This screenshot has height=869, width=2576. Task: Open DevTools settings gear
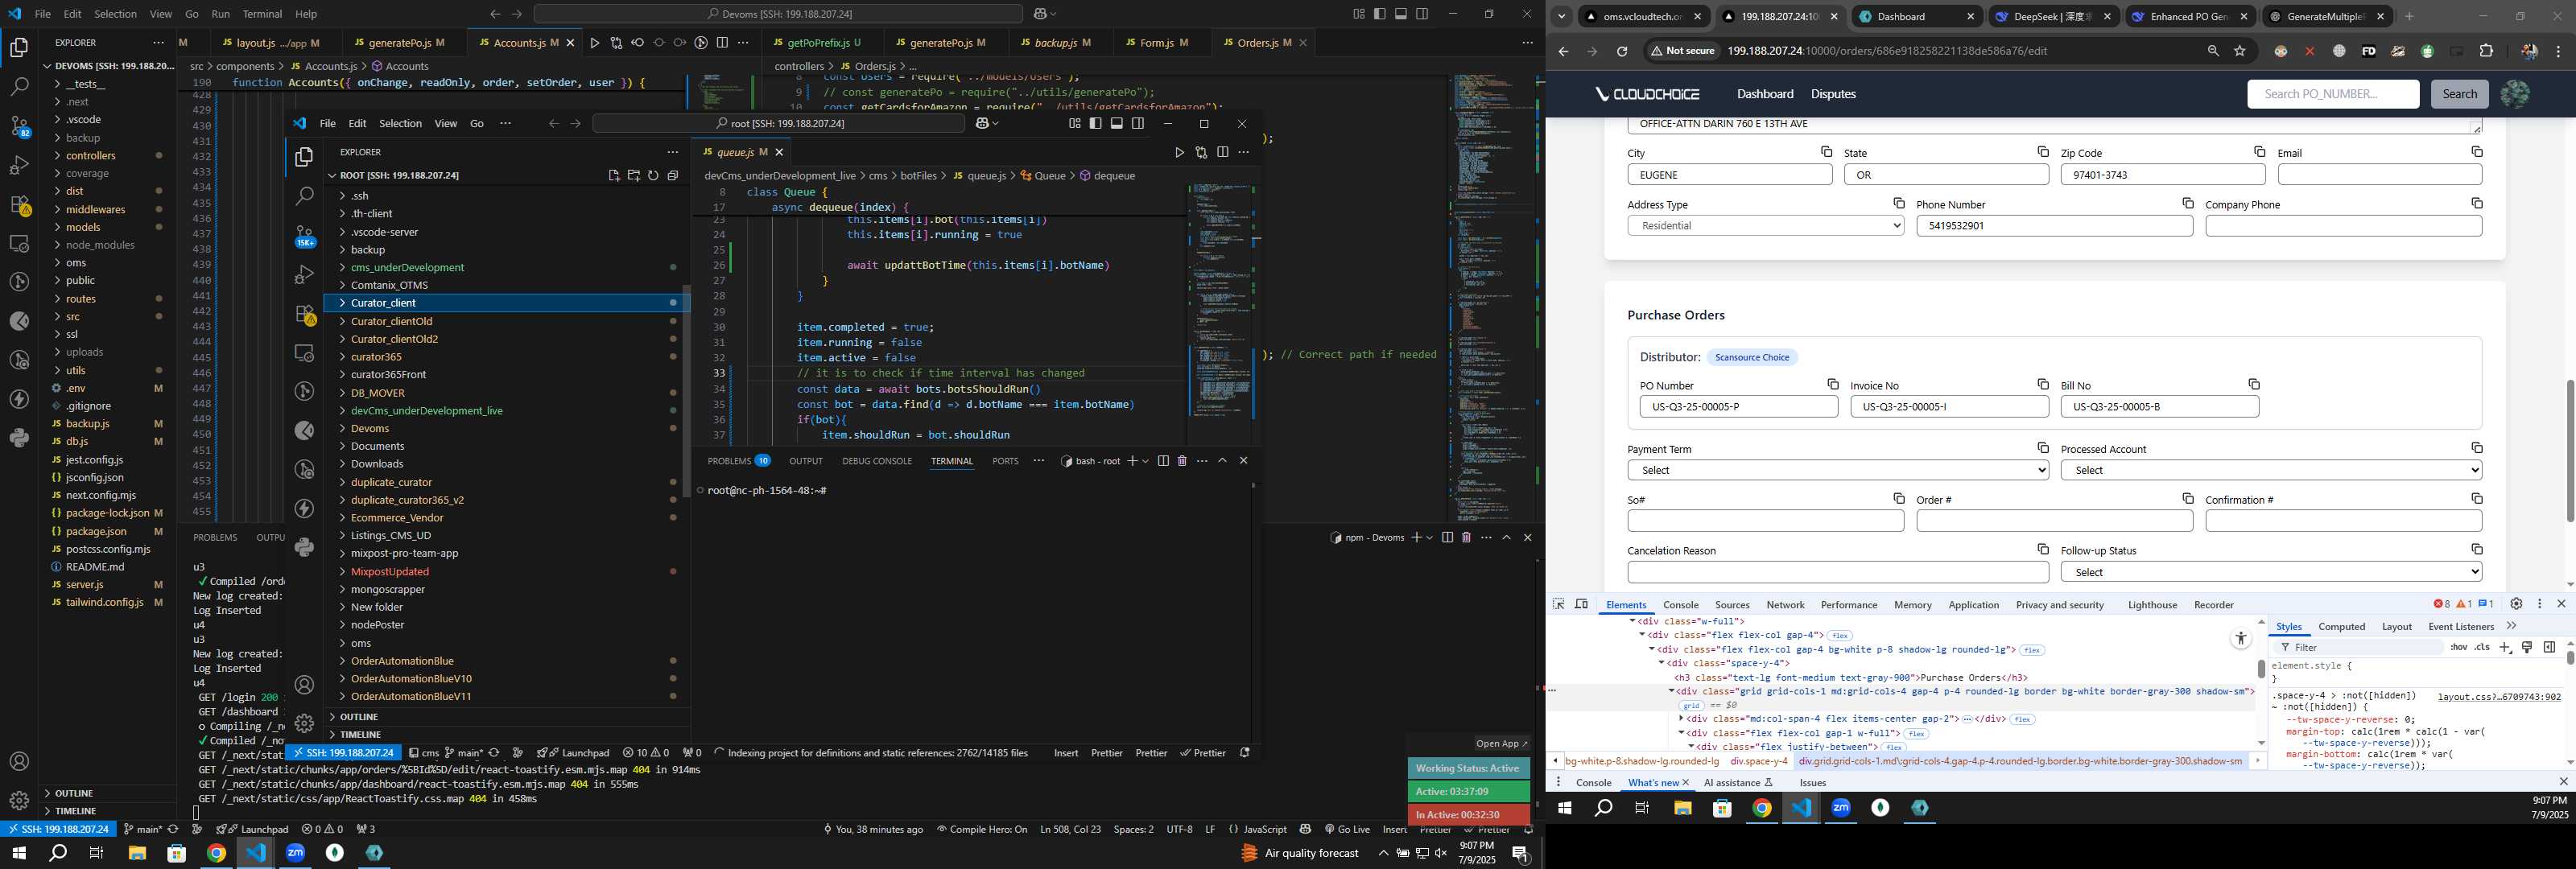[2516, 604]
